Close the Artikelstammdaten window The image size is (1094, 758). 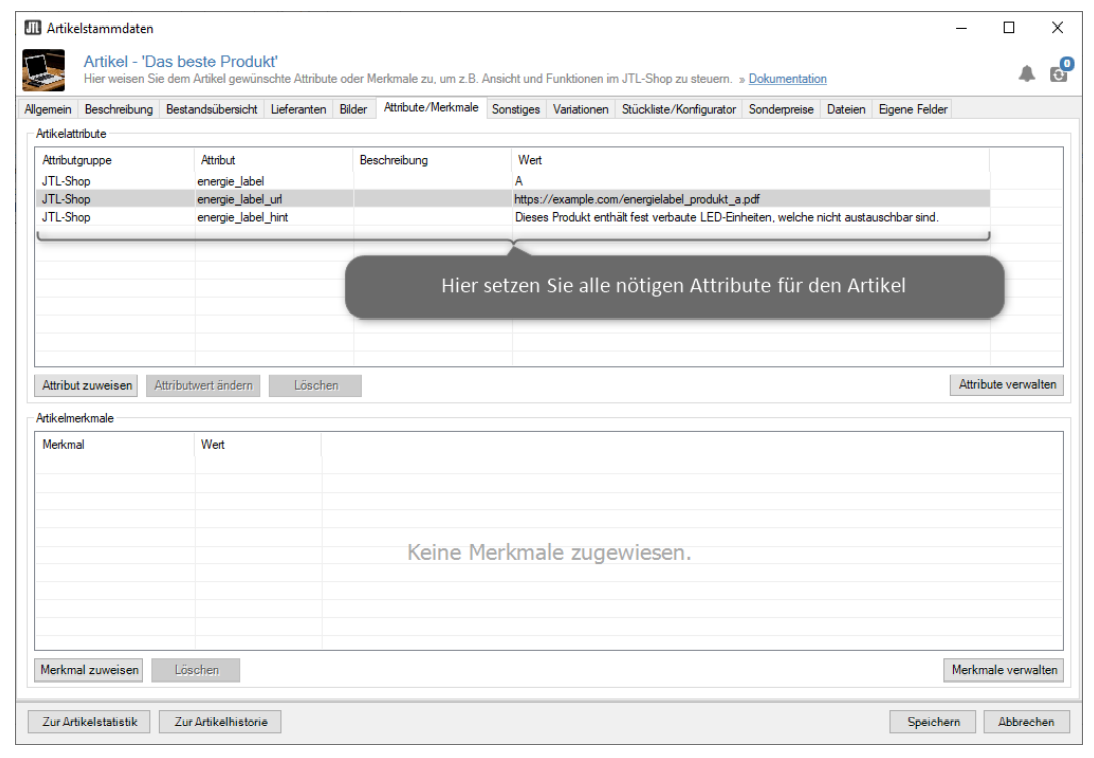point(1057,28)
